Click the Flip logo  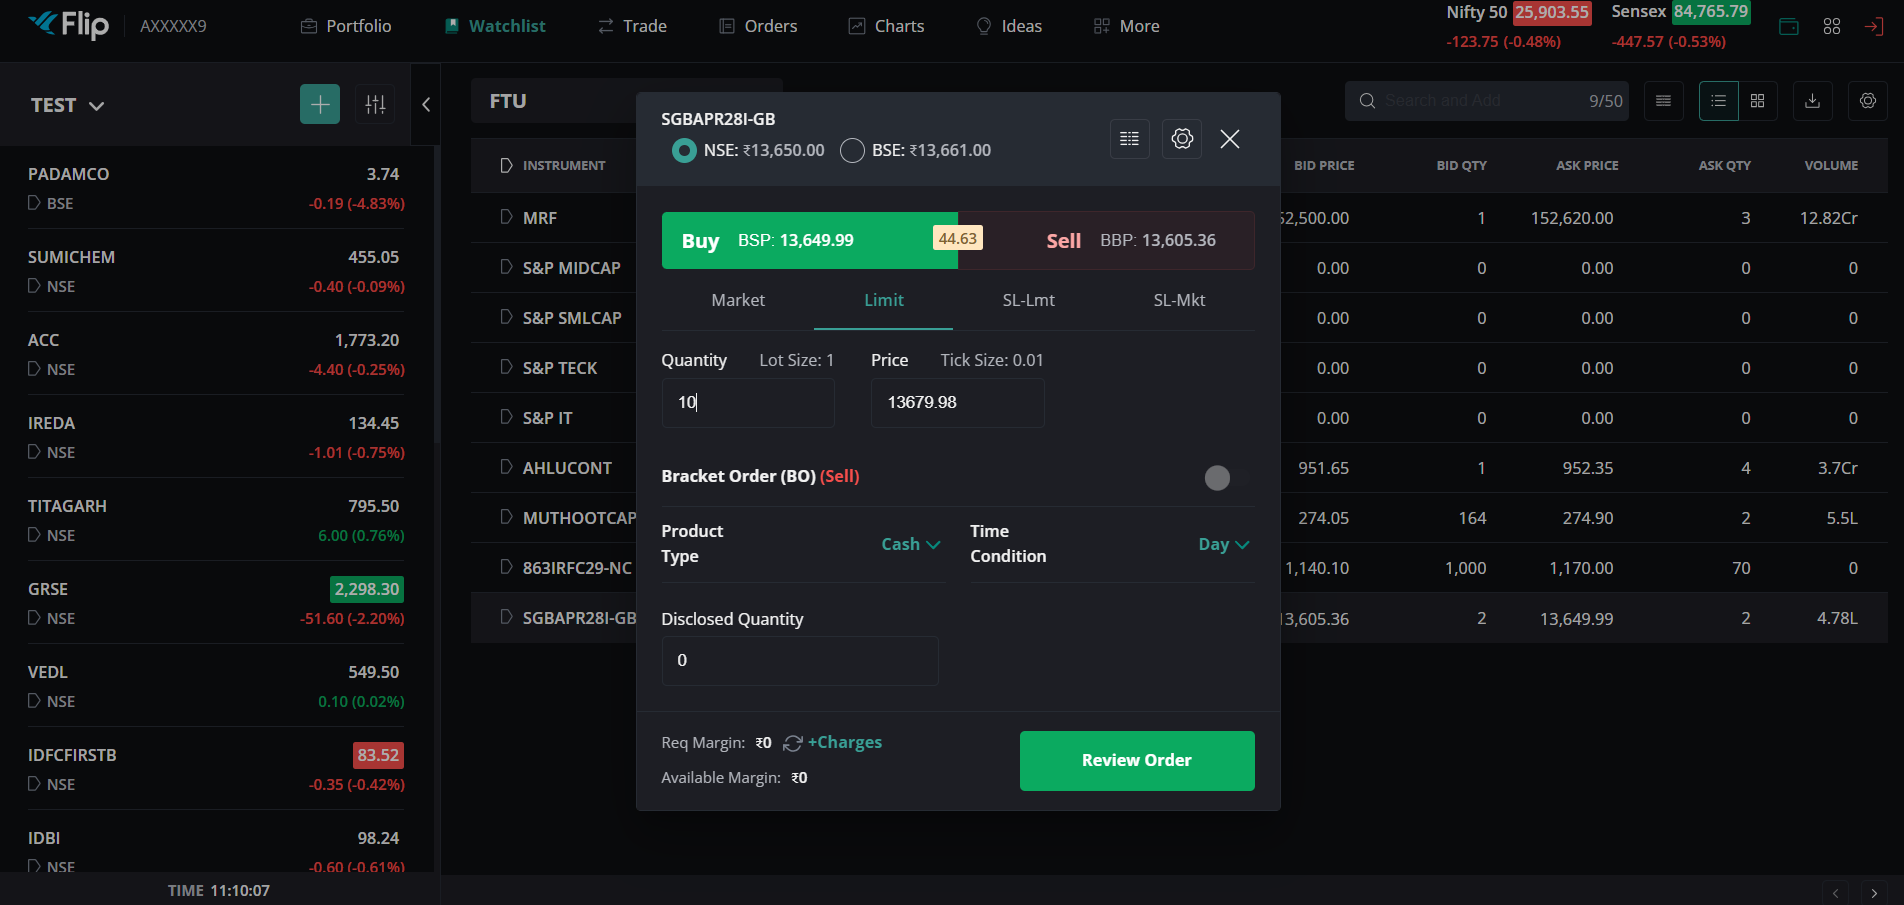(x=69, y=25)
